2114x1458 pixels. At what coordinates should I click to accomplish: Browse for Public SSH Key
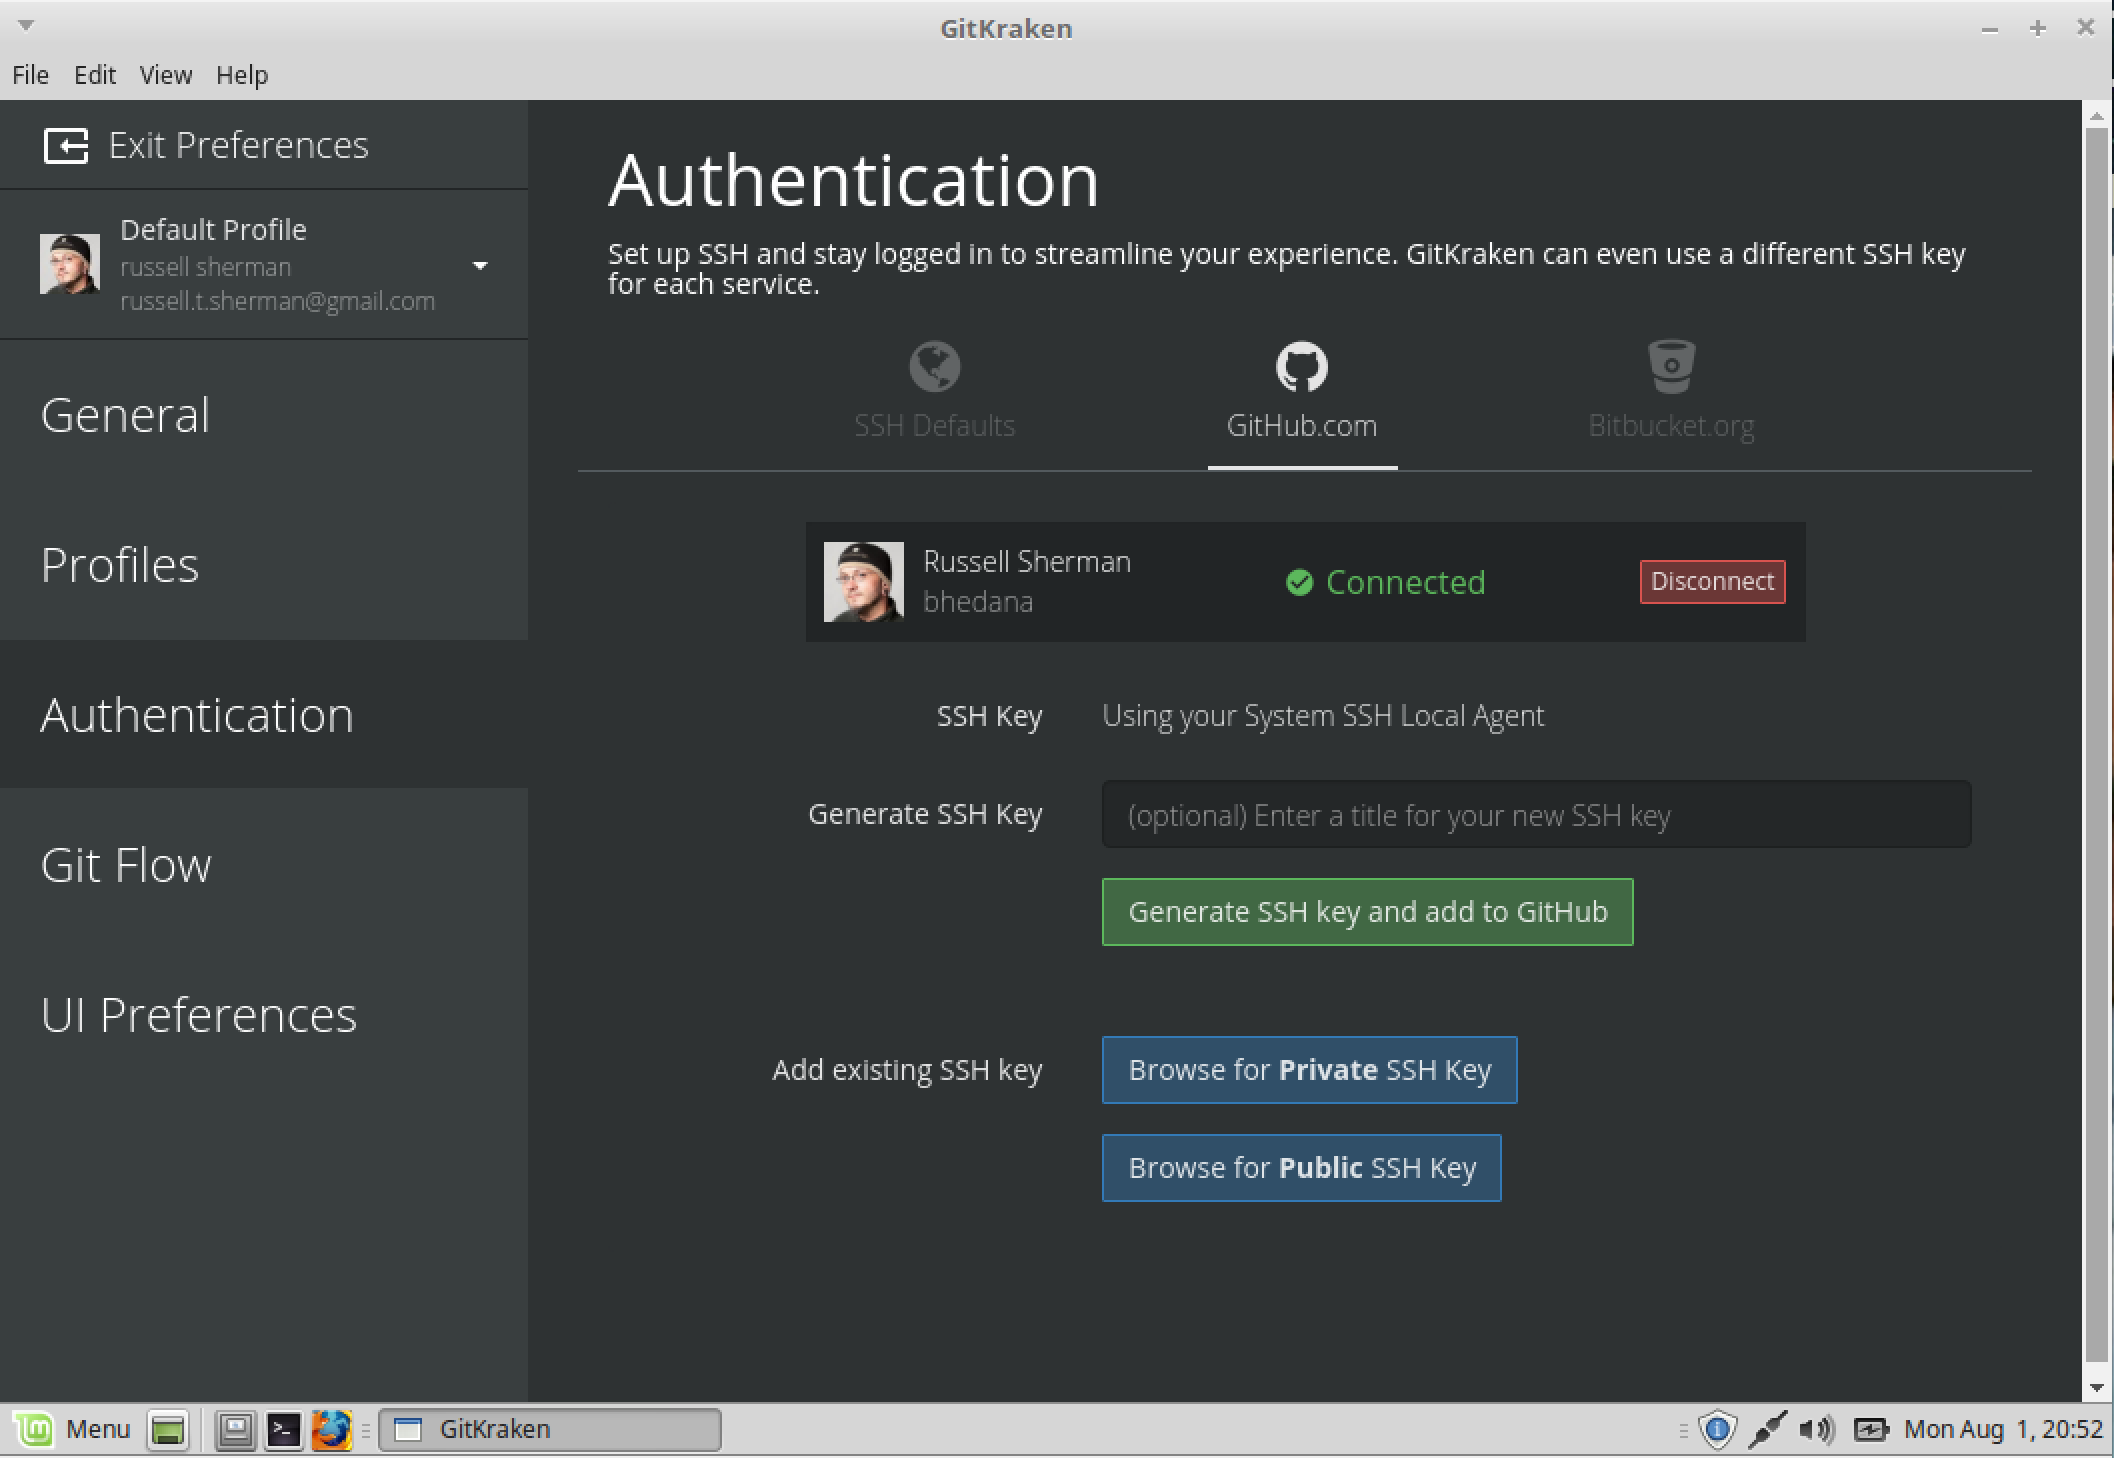click(1301, 1168)
